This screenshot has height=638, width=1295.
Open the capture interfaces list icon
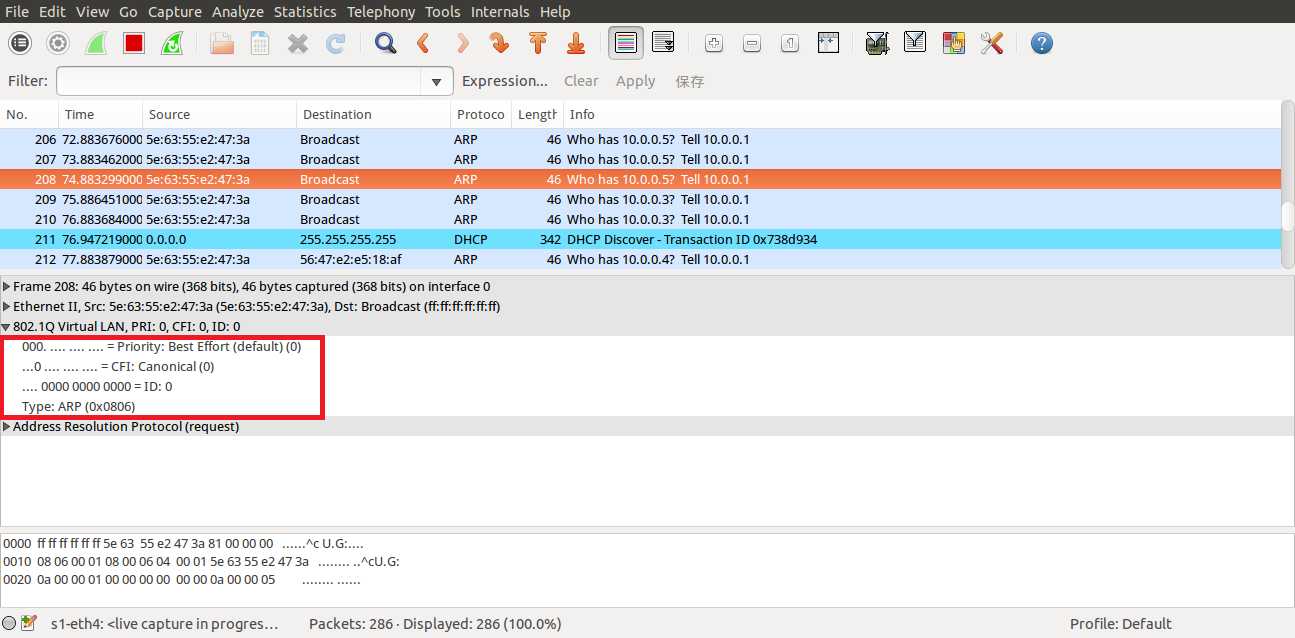20,43
